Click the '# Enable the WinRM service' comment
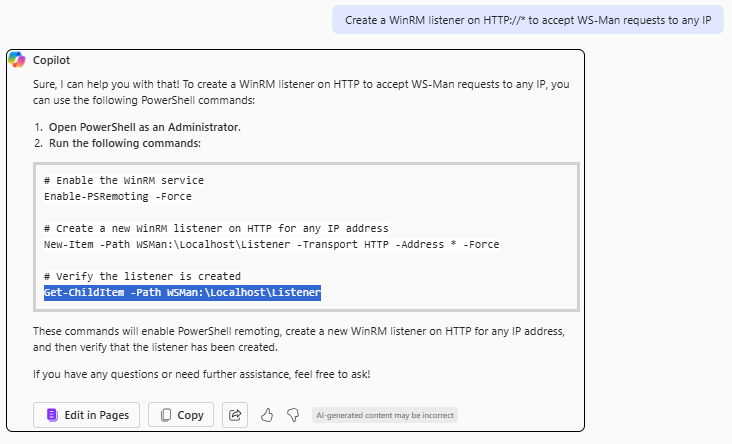This screenshot has height=444, width=732. point(124,180)
